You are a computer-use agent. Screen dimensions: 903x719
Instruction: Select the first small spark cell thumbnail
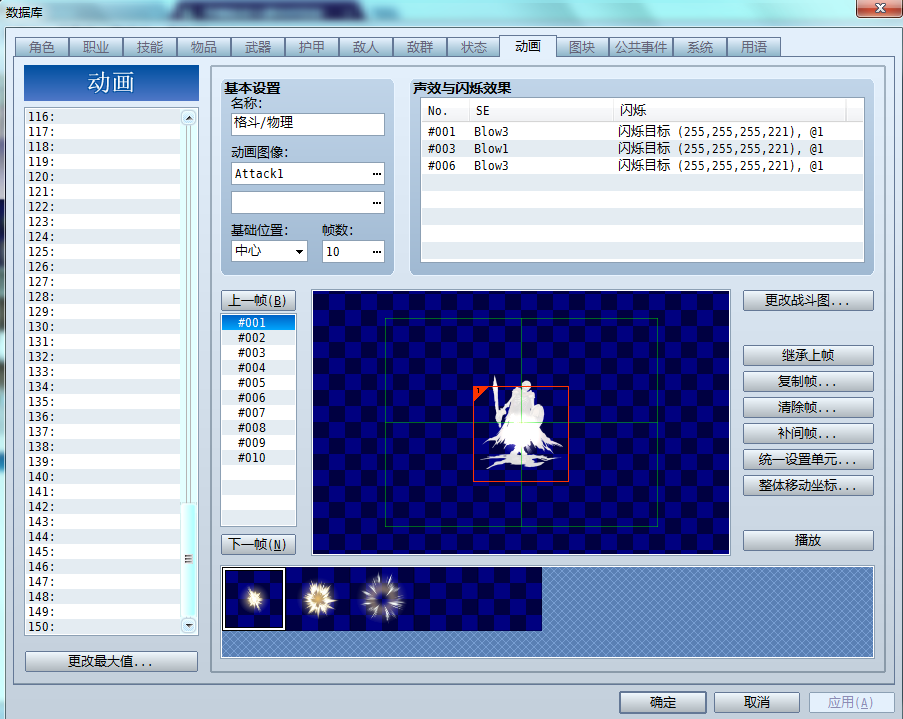254,599
